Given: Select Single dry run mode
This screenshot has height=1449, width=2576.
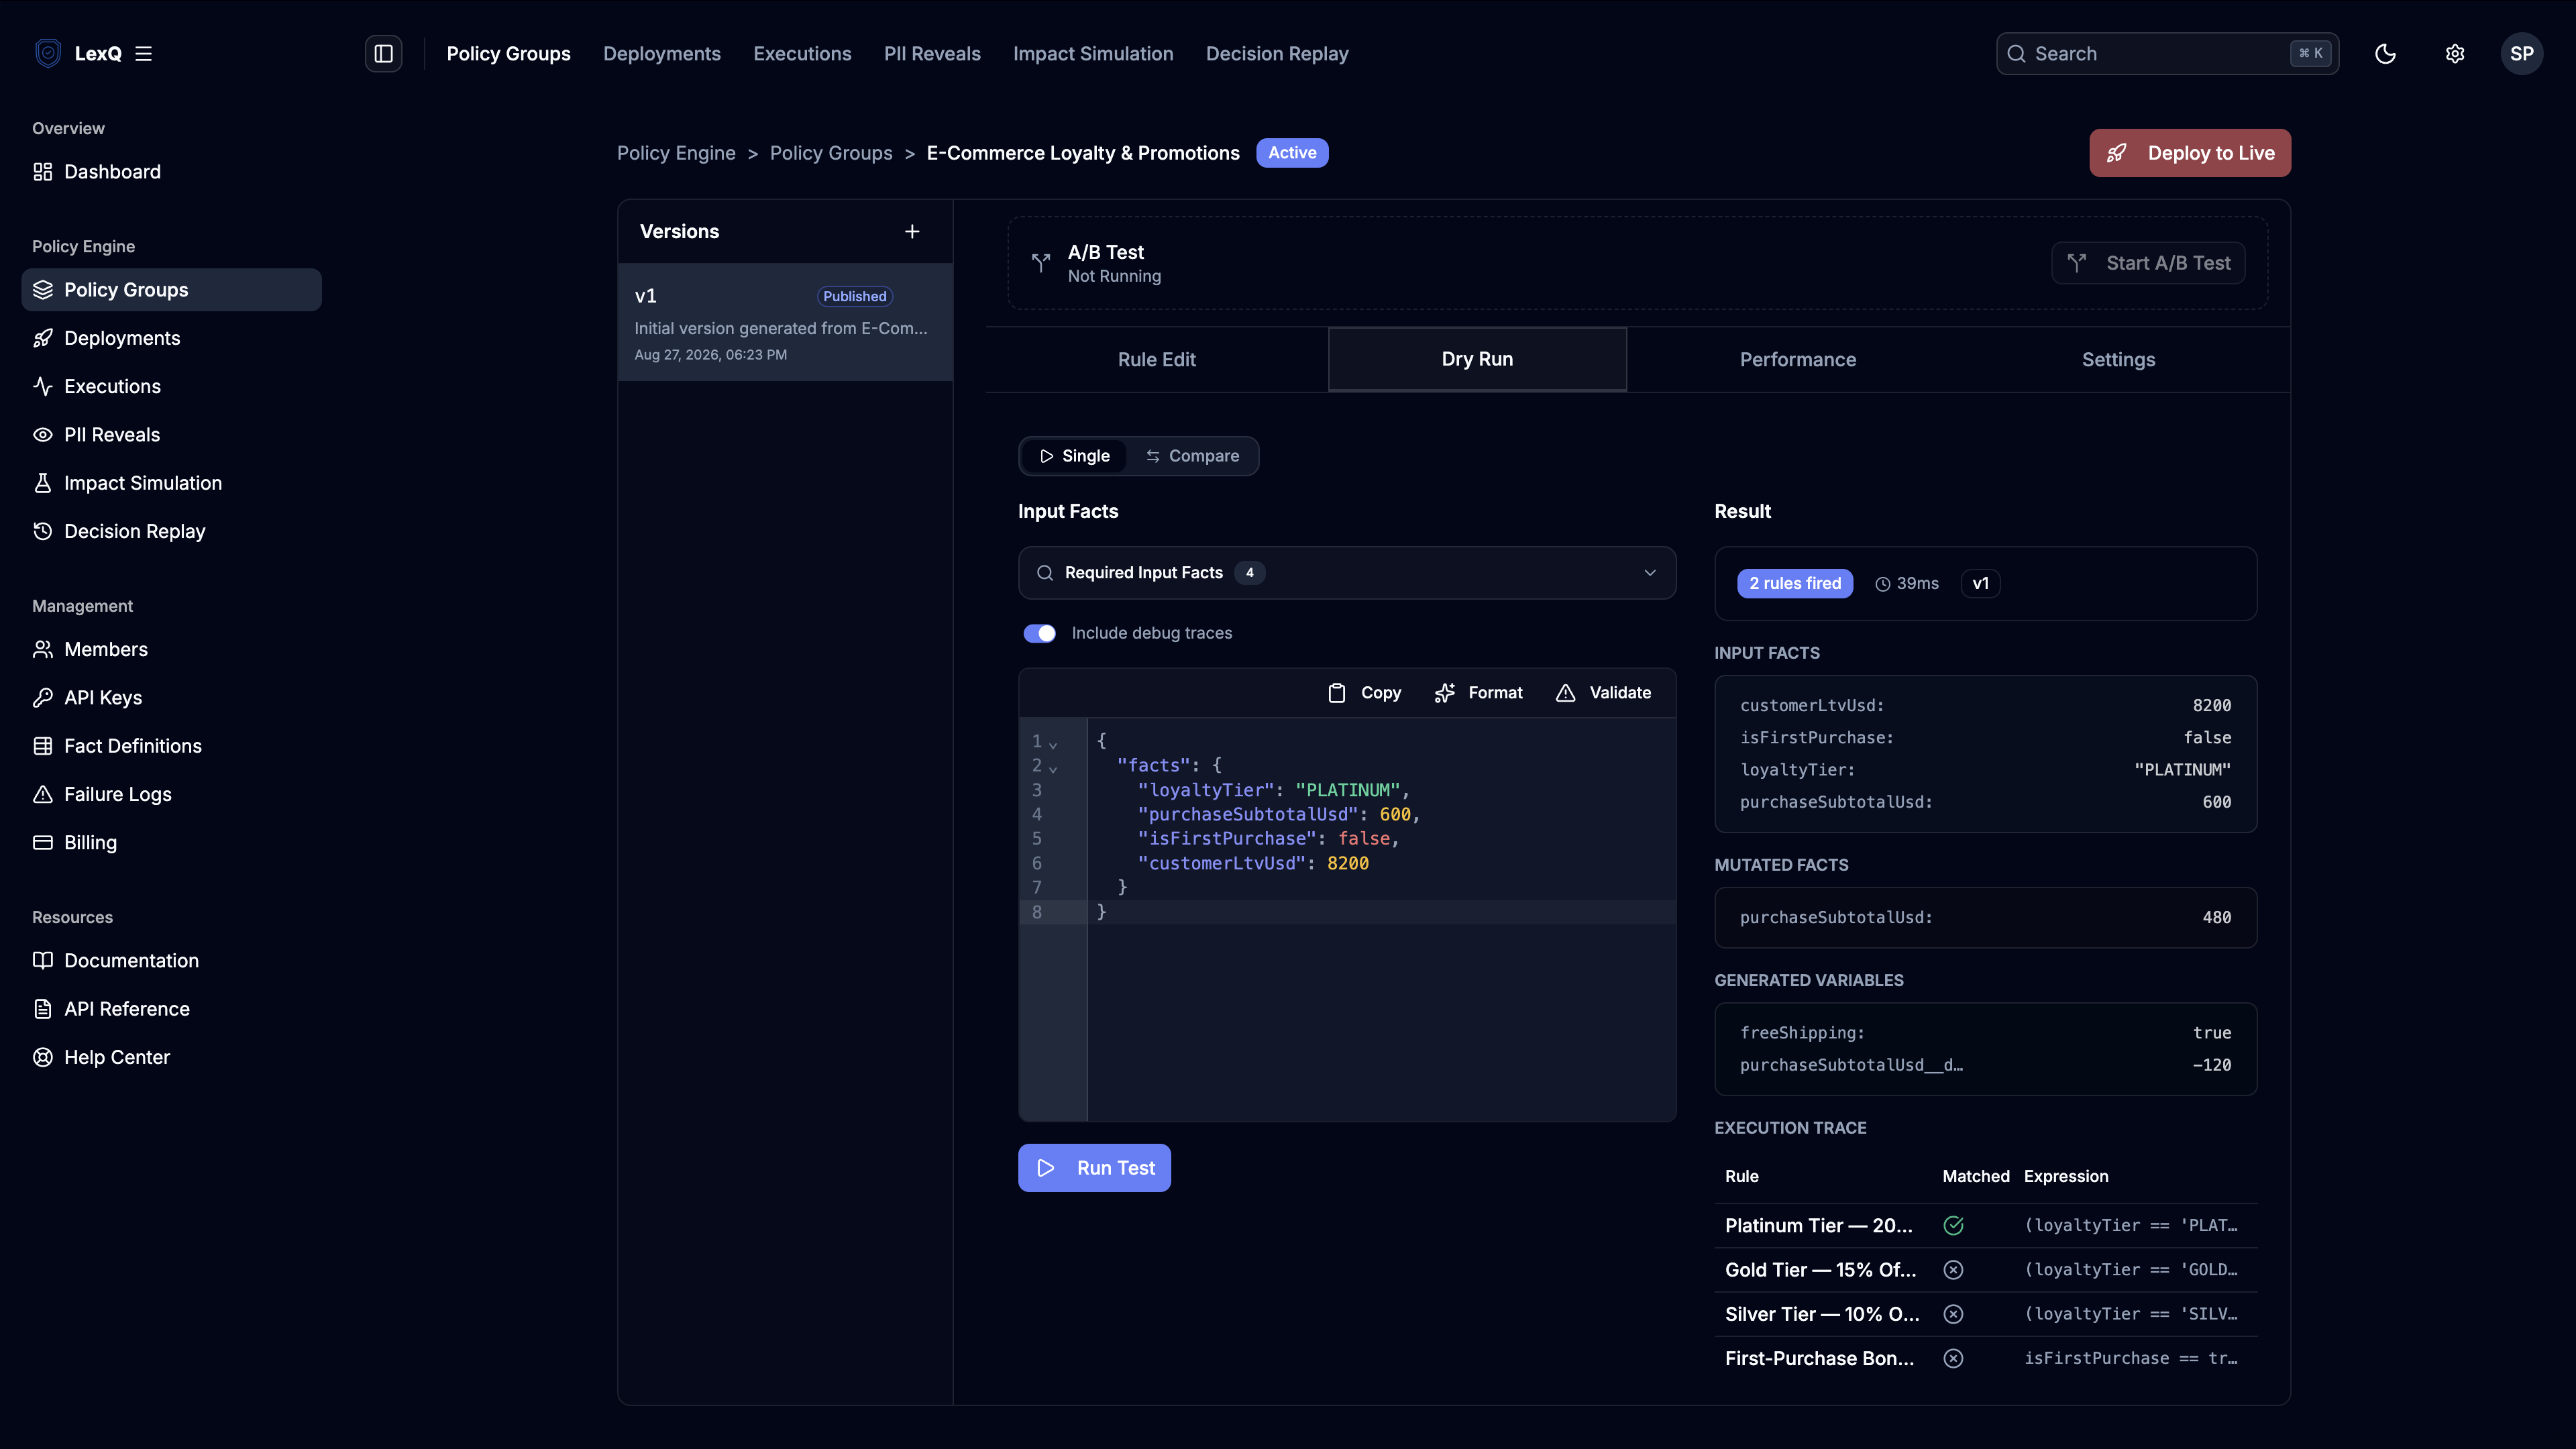Looking at the screenshot, I should (1074, 456).
